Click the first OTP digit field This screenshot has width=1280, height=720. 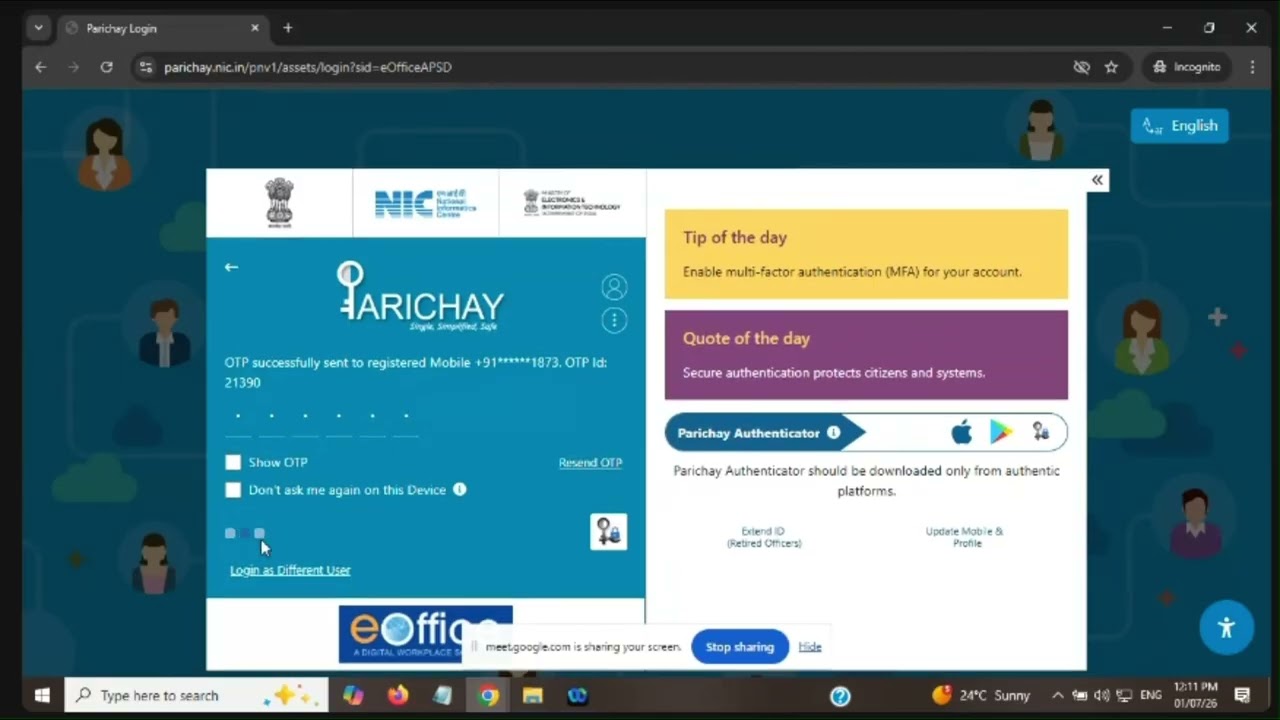tap(238, 420)
